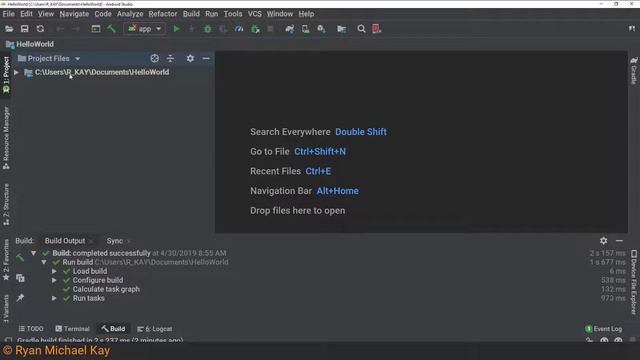The height and width of the screenshot is (360, 640).
Task: Click the Search Everywhere magnifier icon
Action: coord(361,29)
